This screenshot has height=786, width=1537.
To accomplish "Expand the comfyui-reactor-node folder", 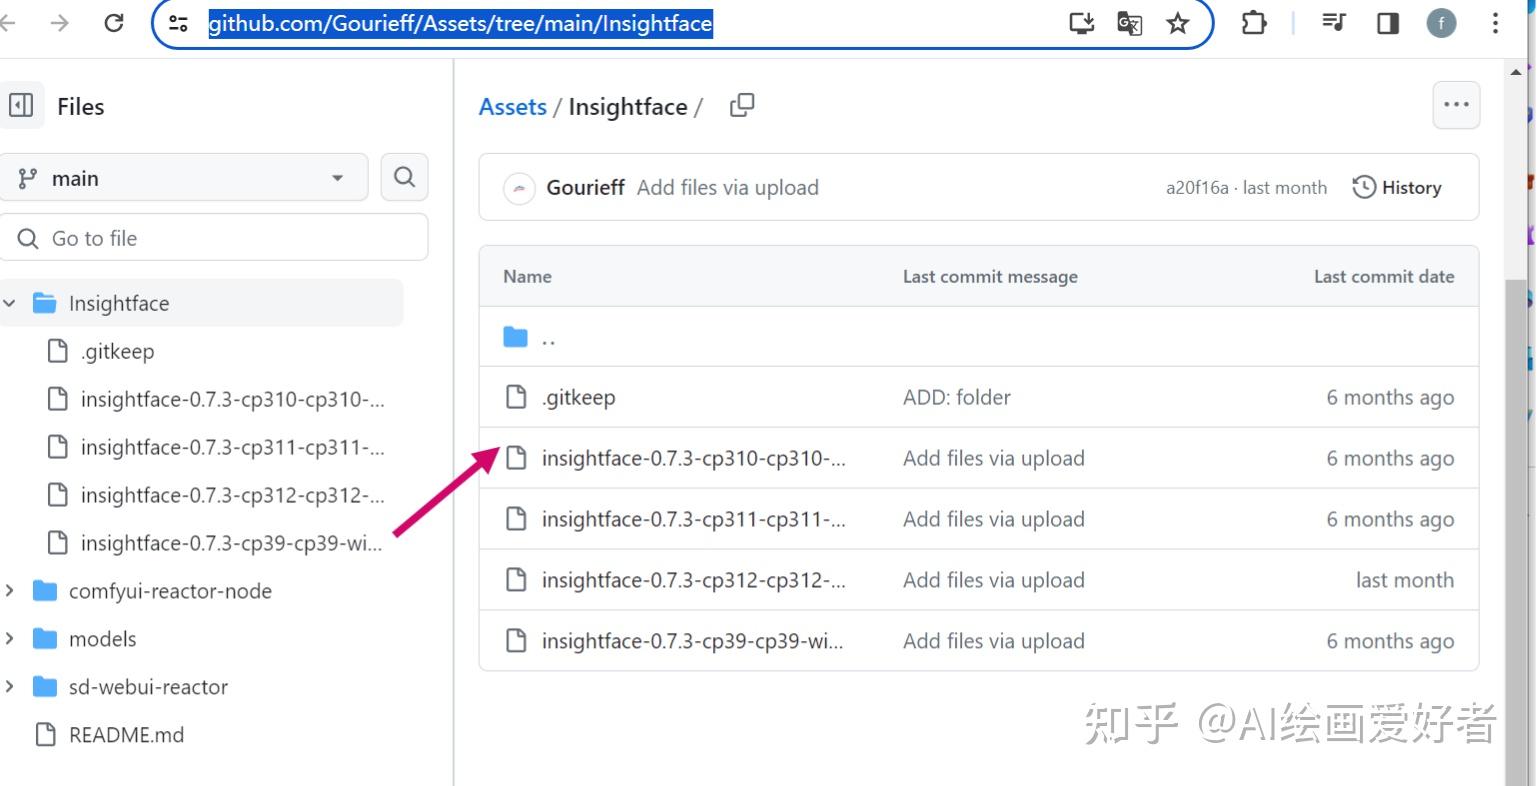I will coord(10,591).
